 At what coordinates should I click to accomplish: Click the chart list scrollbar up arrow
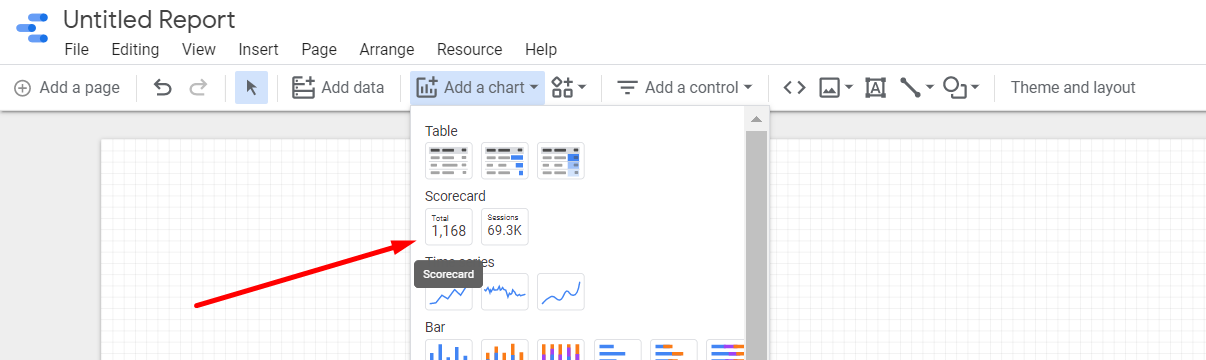point(756,119)
